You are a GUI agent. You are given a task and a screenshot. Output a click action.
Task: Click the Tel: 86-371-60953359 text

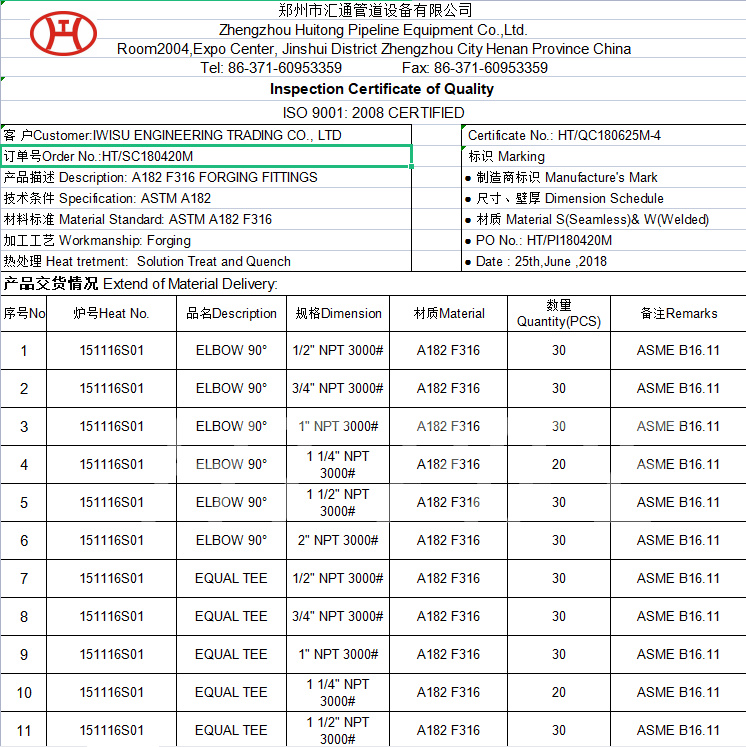pyautogui.click(x=271, y=68)
